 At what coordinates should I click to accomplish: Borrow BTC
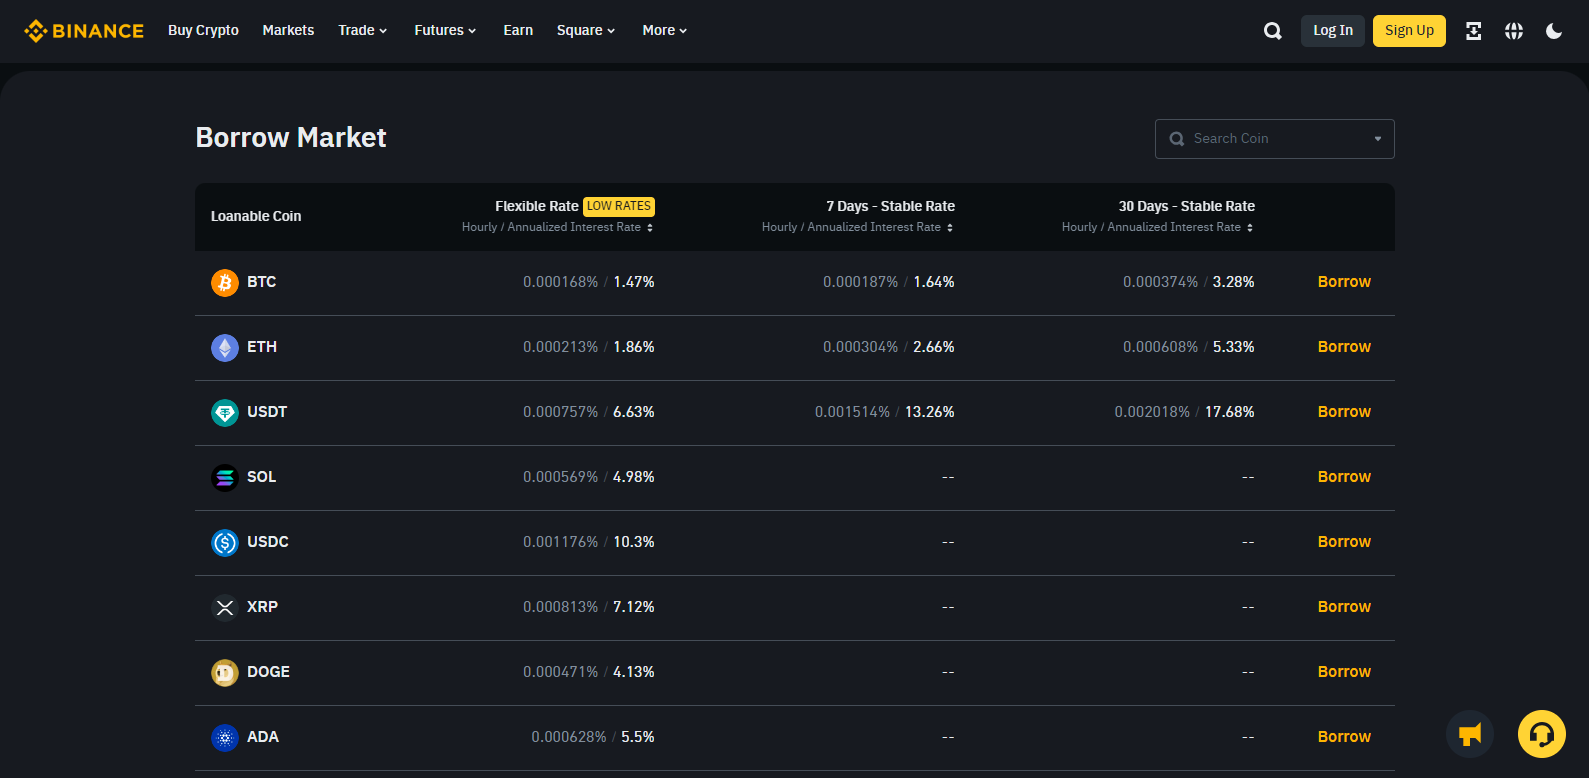[x=1344, y=282]
